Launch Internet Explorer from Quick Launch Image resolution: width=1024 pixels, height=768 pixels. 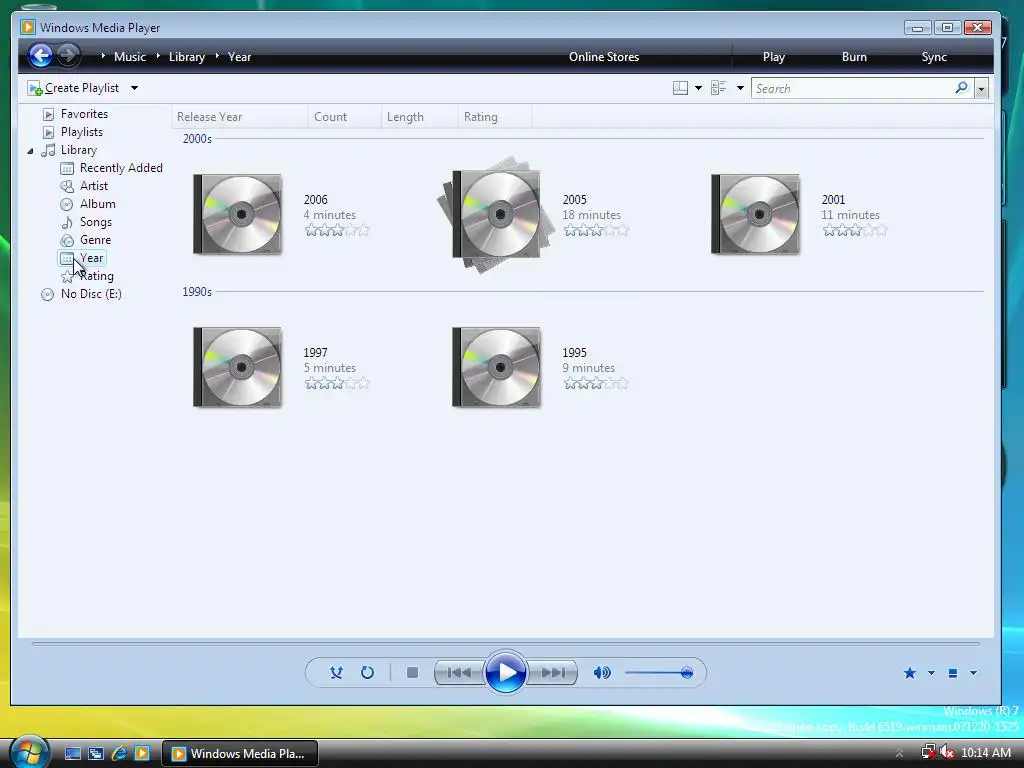(119, 754)
